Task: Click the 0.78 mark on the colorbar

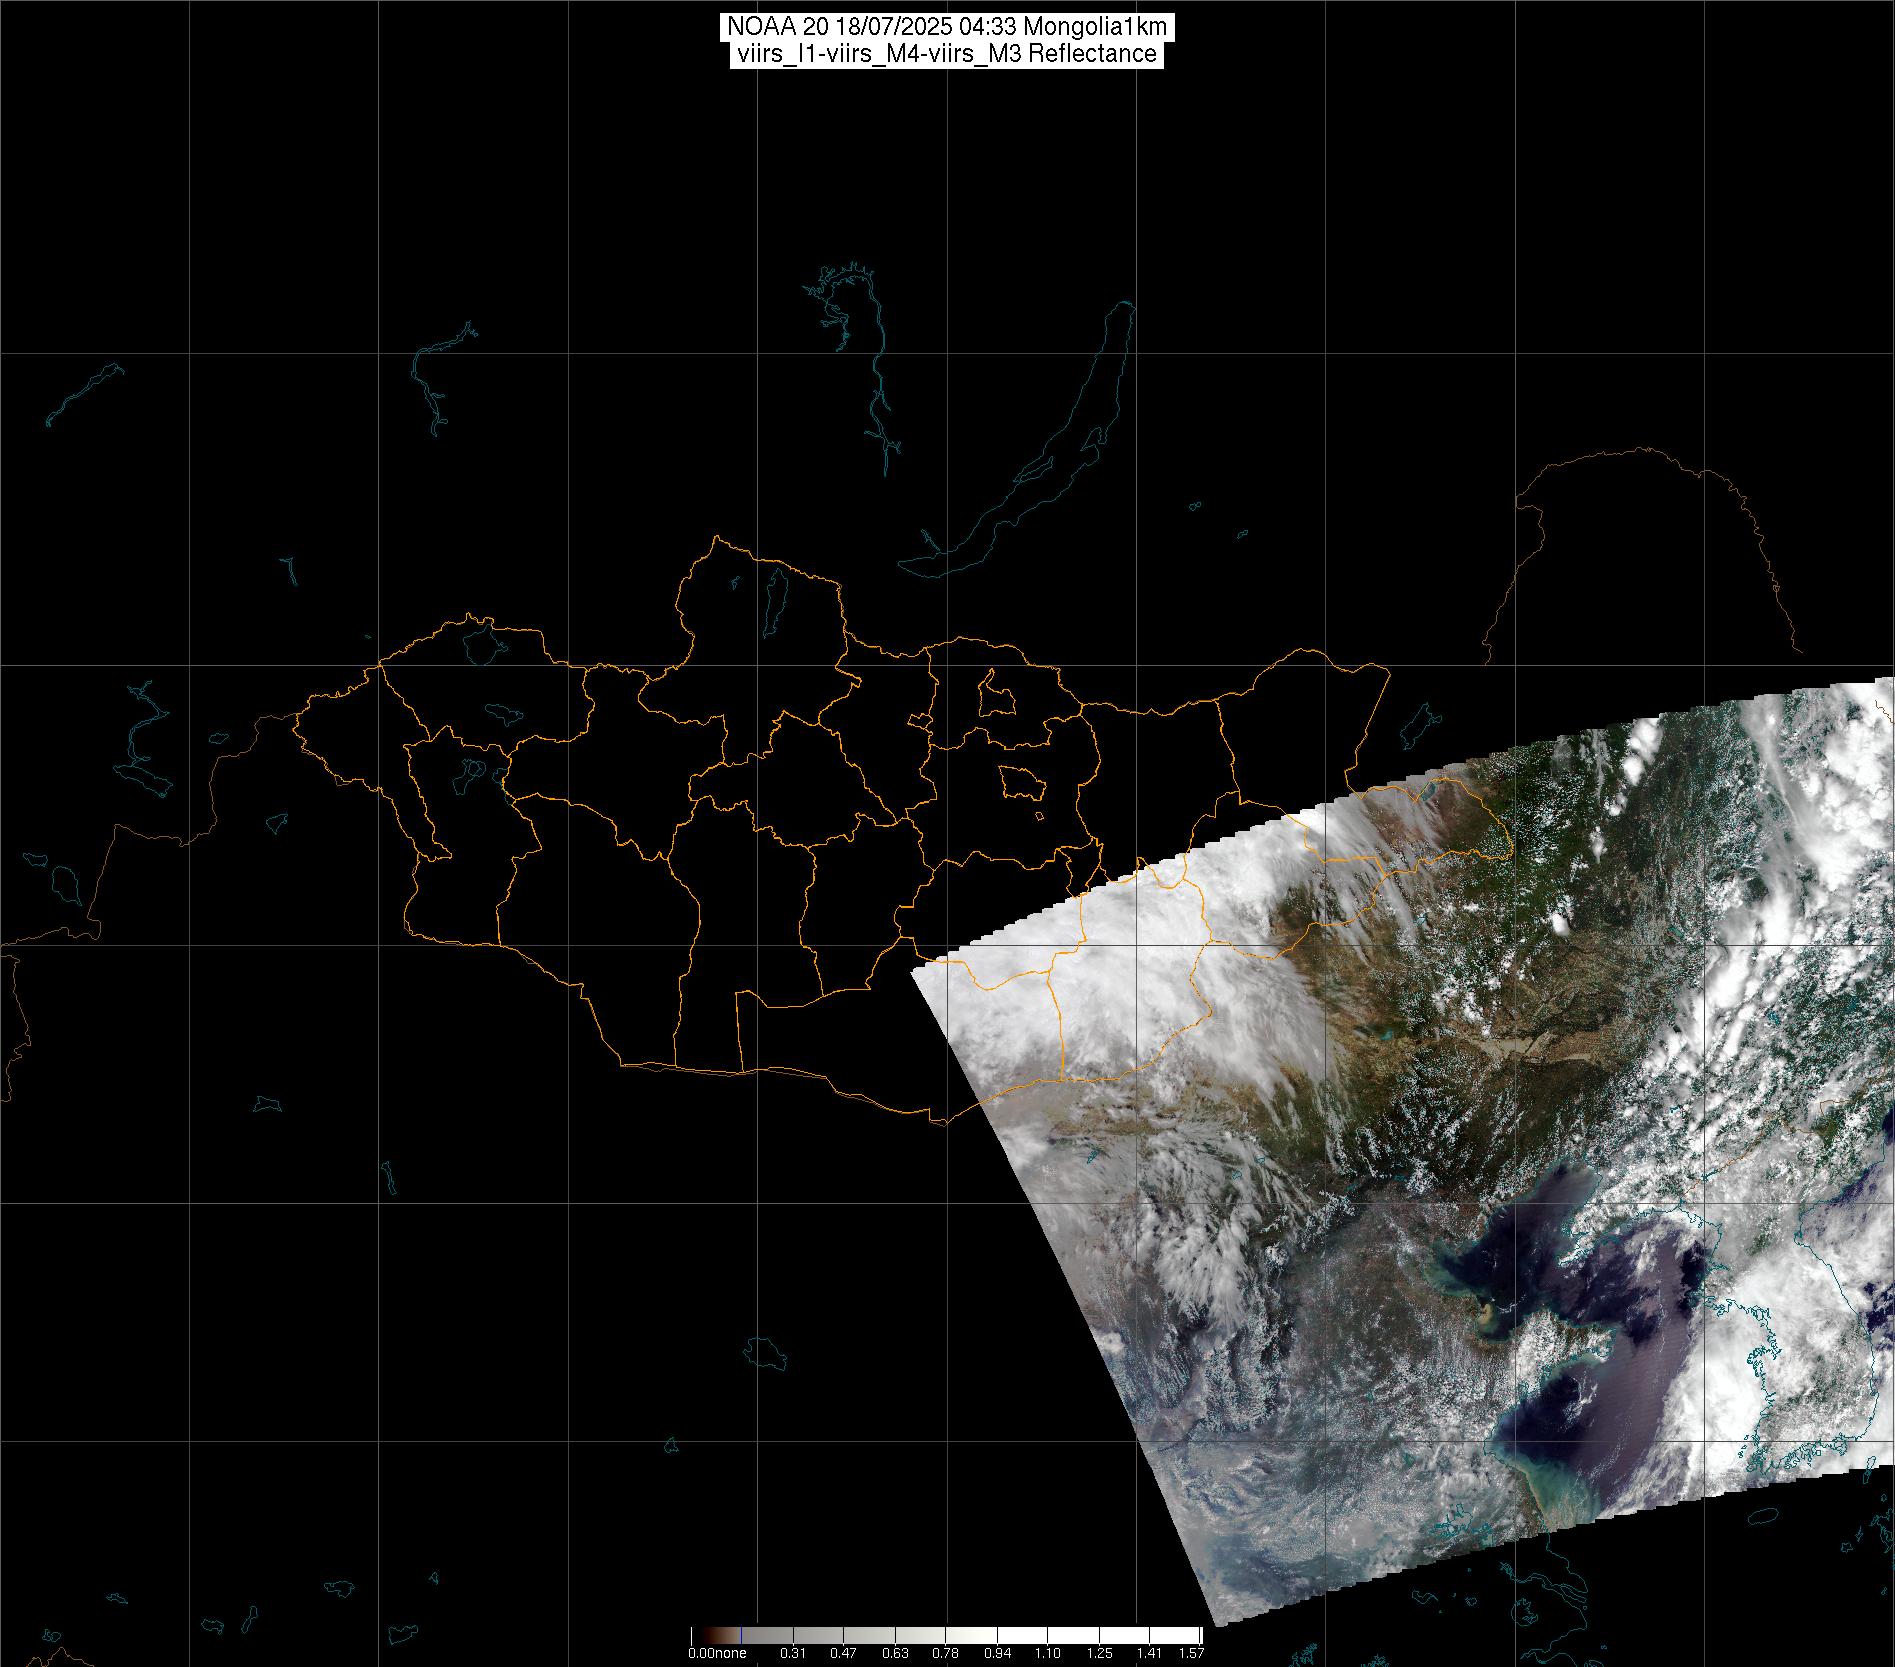Action: [x=945, y=1653]
